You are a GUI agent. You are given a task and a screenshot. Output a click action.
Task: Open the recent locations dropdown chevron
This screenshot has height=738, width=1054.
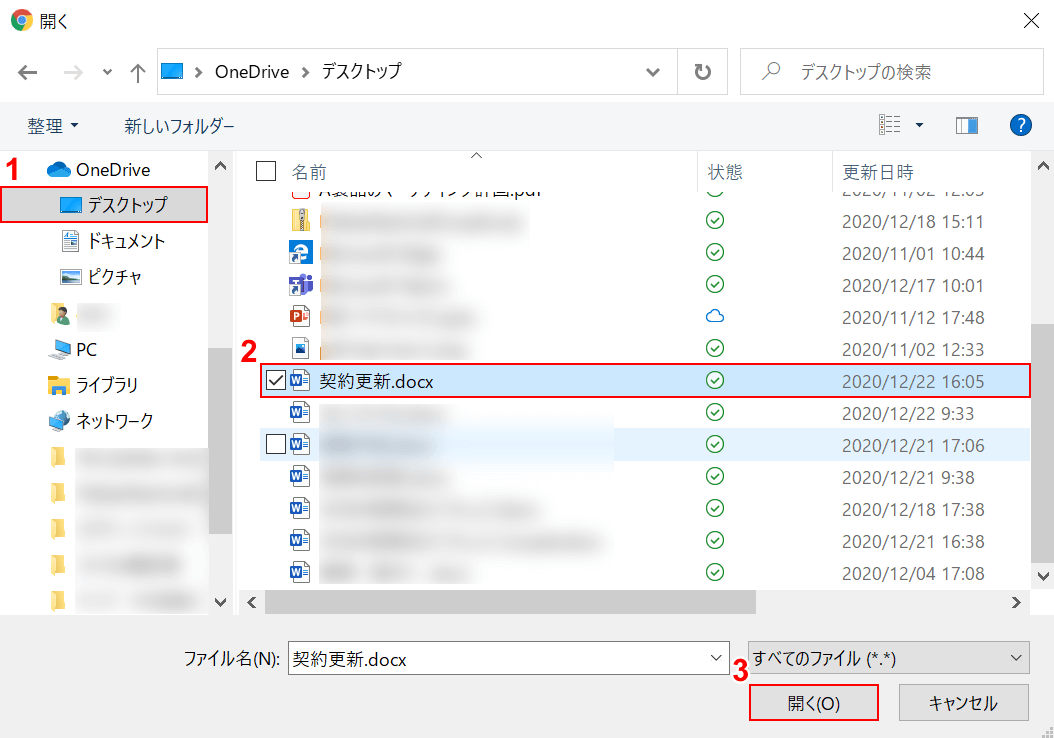pos(107,72)
